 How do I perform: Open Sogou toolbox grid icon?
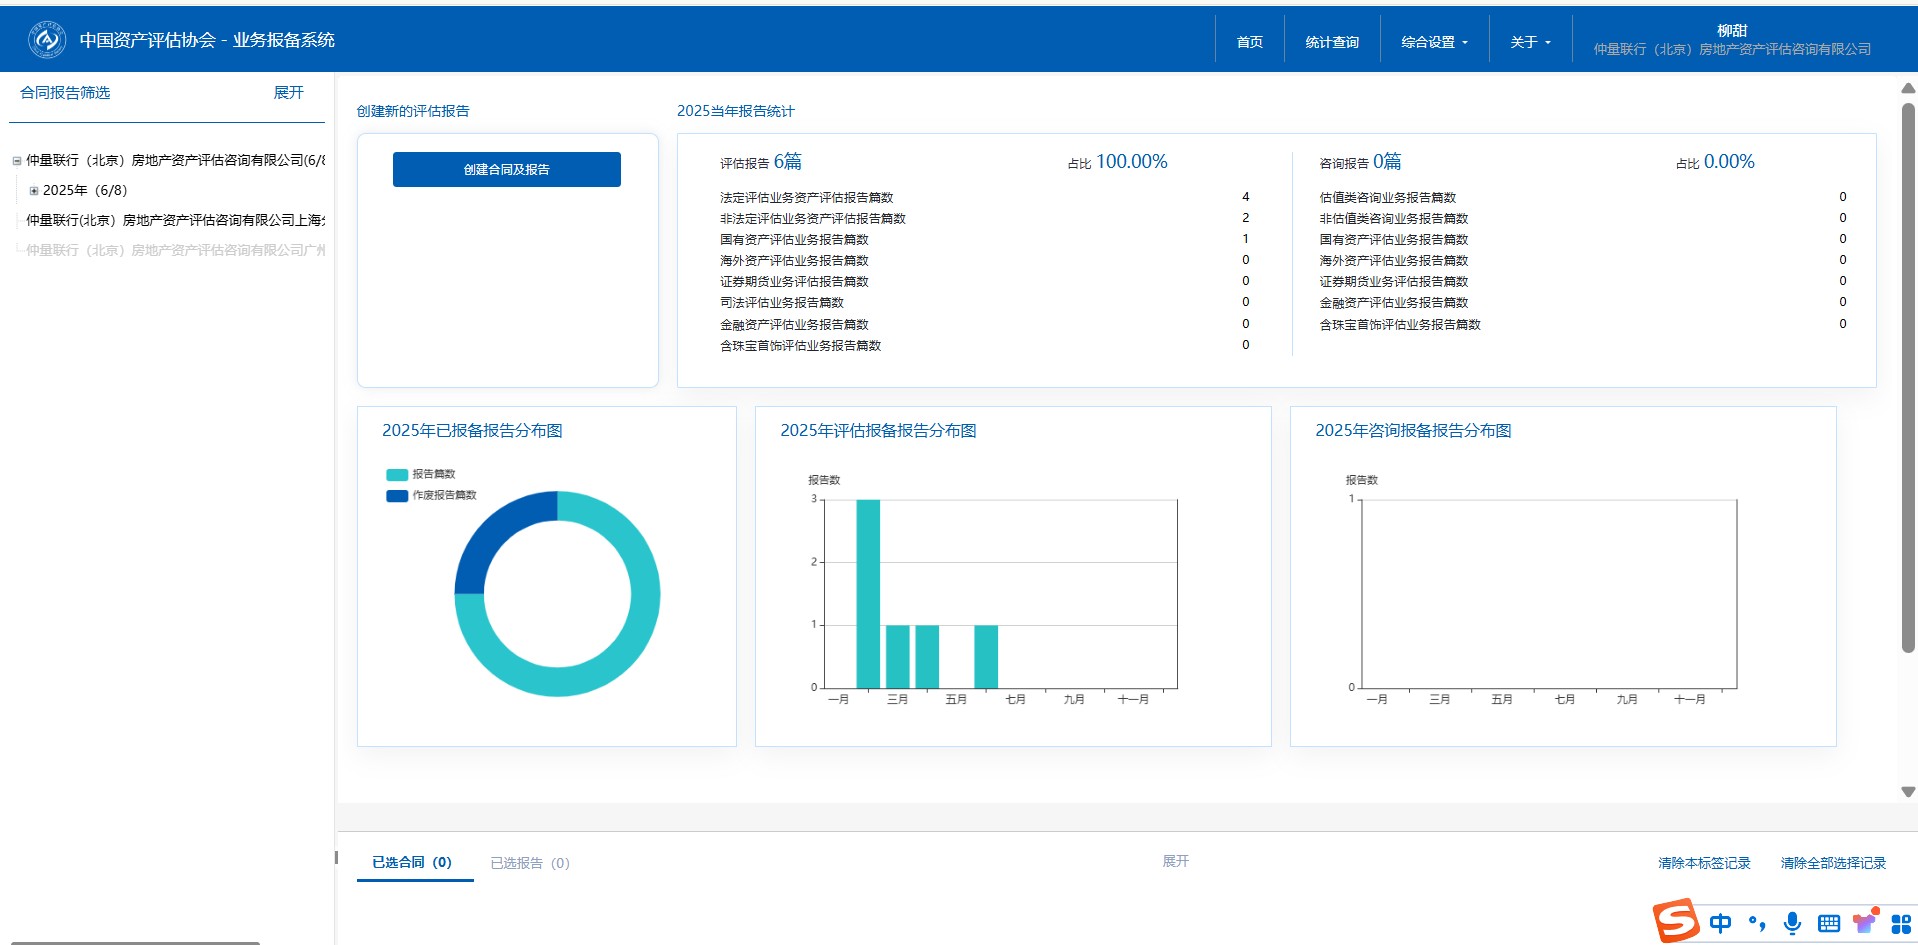[x=1901, y=923]
